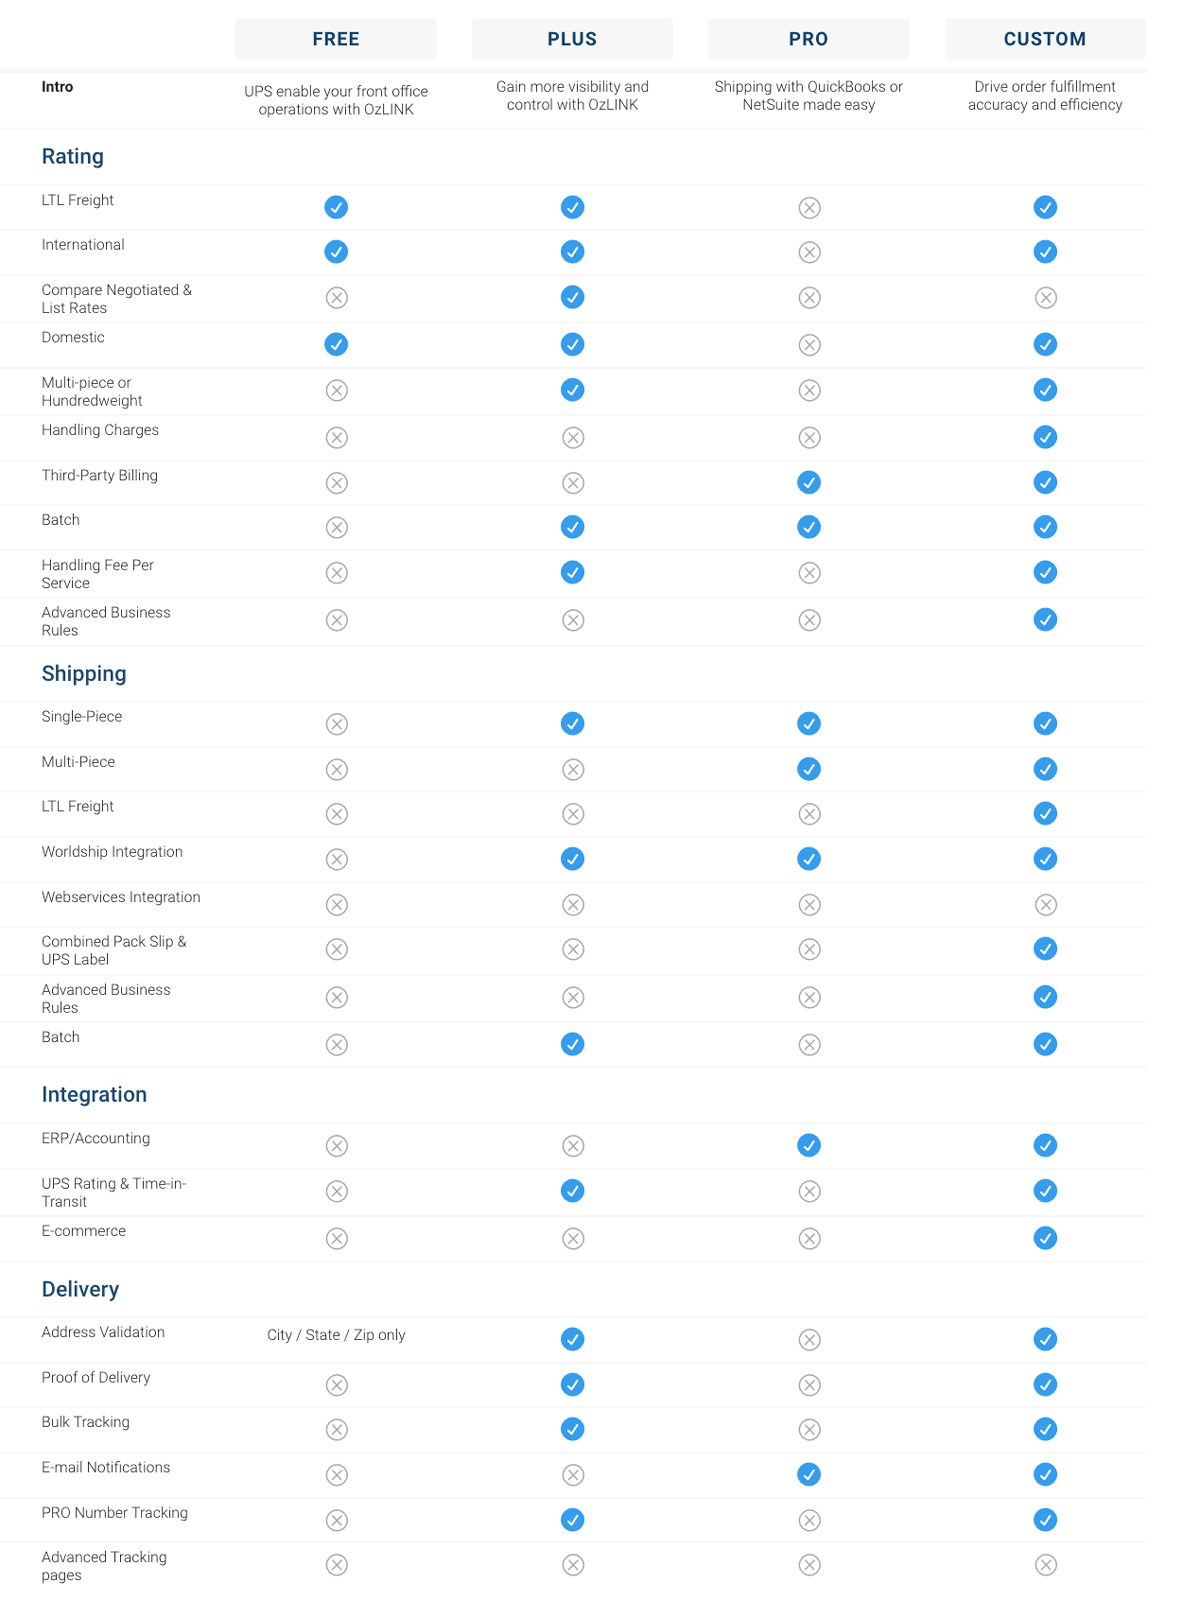This screenshot has width=1200, height=1601.
Task: Click PRO cross icon for International rating
Action: tap(809, 252)
